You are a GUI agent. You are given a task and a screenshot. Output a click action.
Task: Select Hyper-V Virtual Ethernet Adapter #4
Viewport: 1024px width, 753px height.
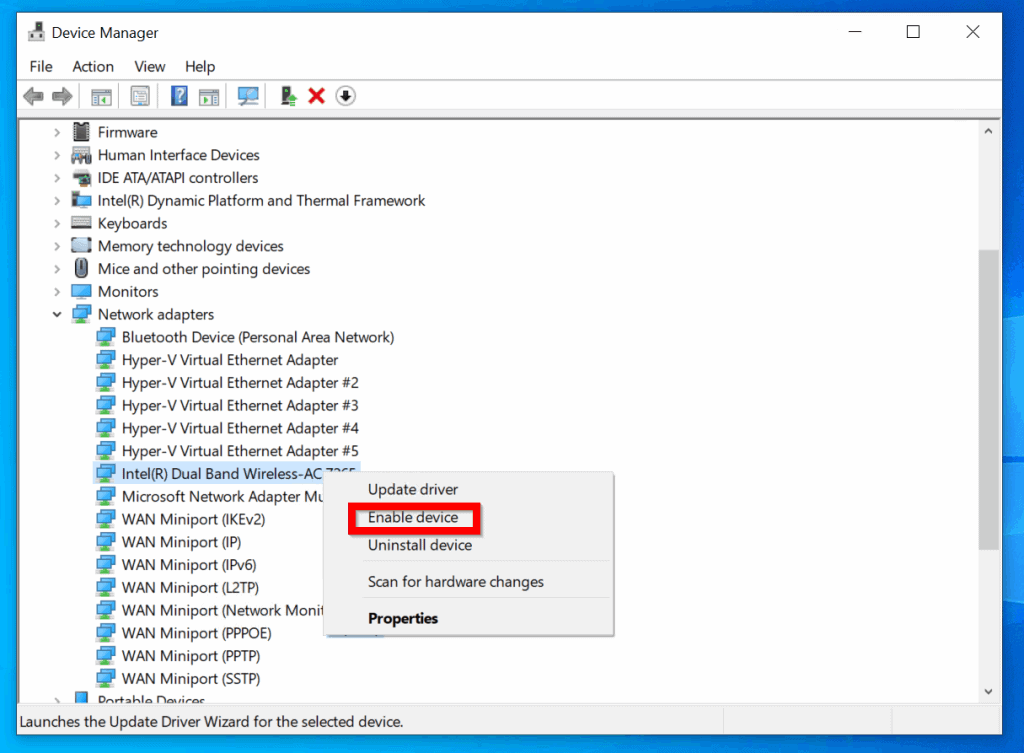(x=240, y=428)
